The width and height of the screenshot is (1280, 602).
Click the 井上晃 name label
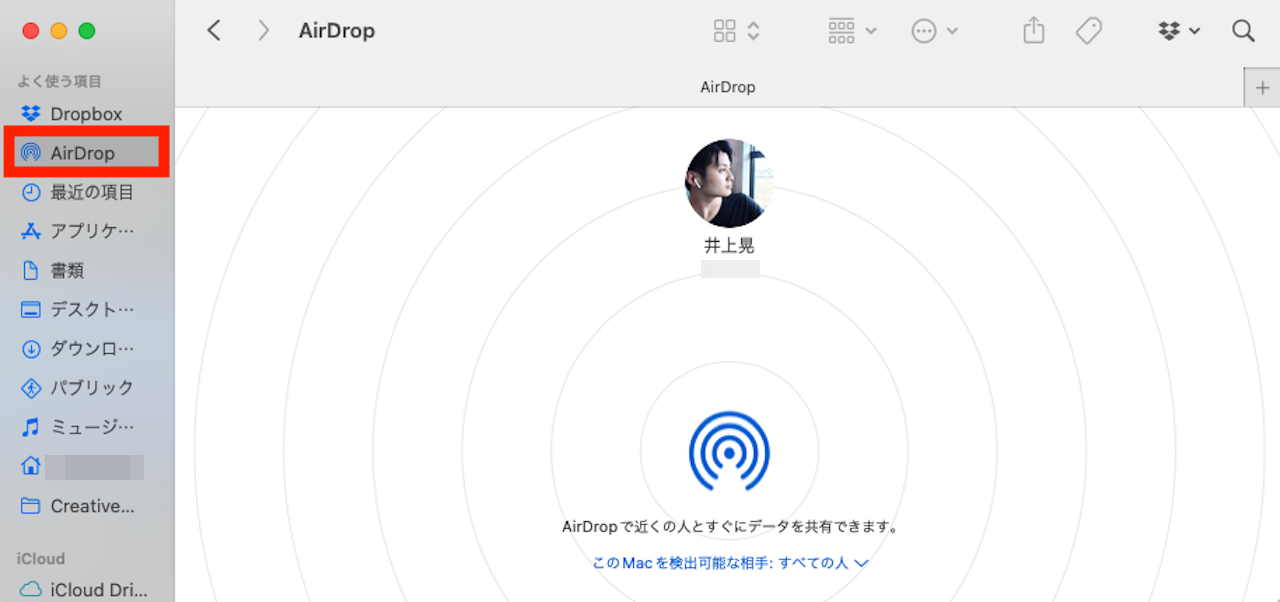729,245
